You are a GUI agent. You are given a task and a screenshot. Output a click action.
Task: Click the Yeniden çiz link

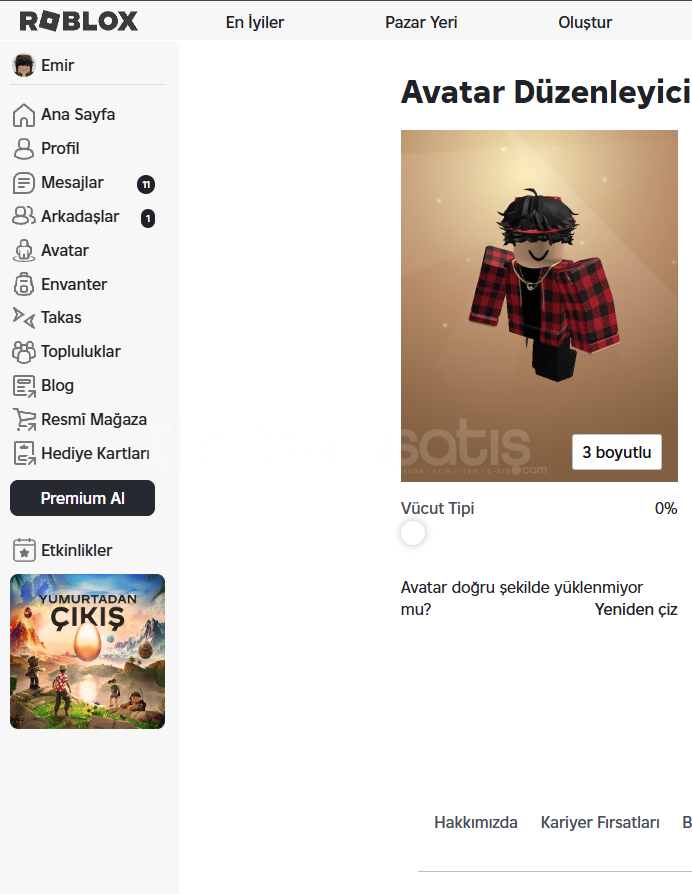[636, 609]
